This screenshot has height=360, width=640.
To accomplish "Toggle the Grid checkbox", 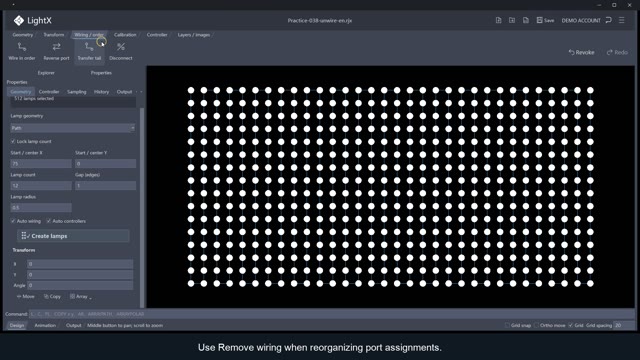I will pos(571,325).
